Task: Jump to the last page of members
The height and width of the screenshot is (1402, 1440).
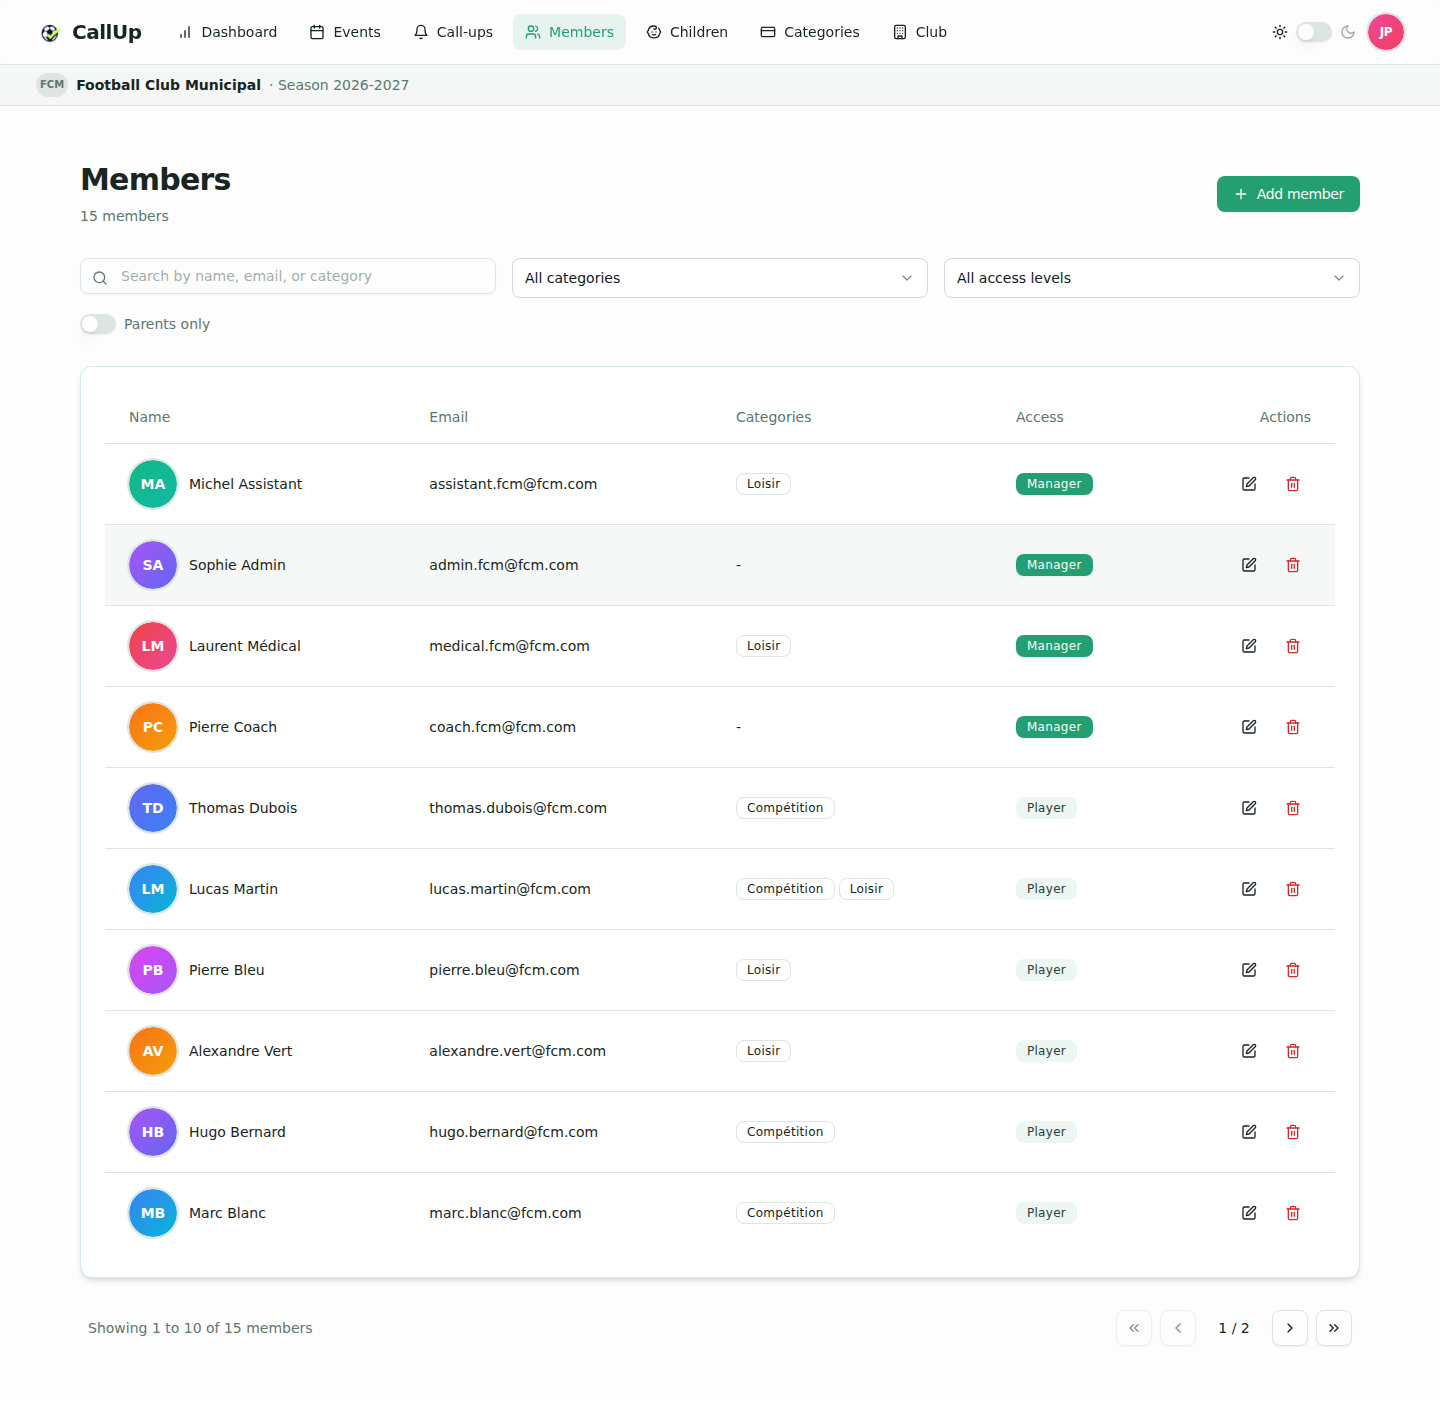Action: 1334,1328
